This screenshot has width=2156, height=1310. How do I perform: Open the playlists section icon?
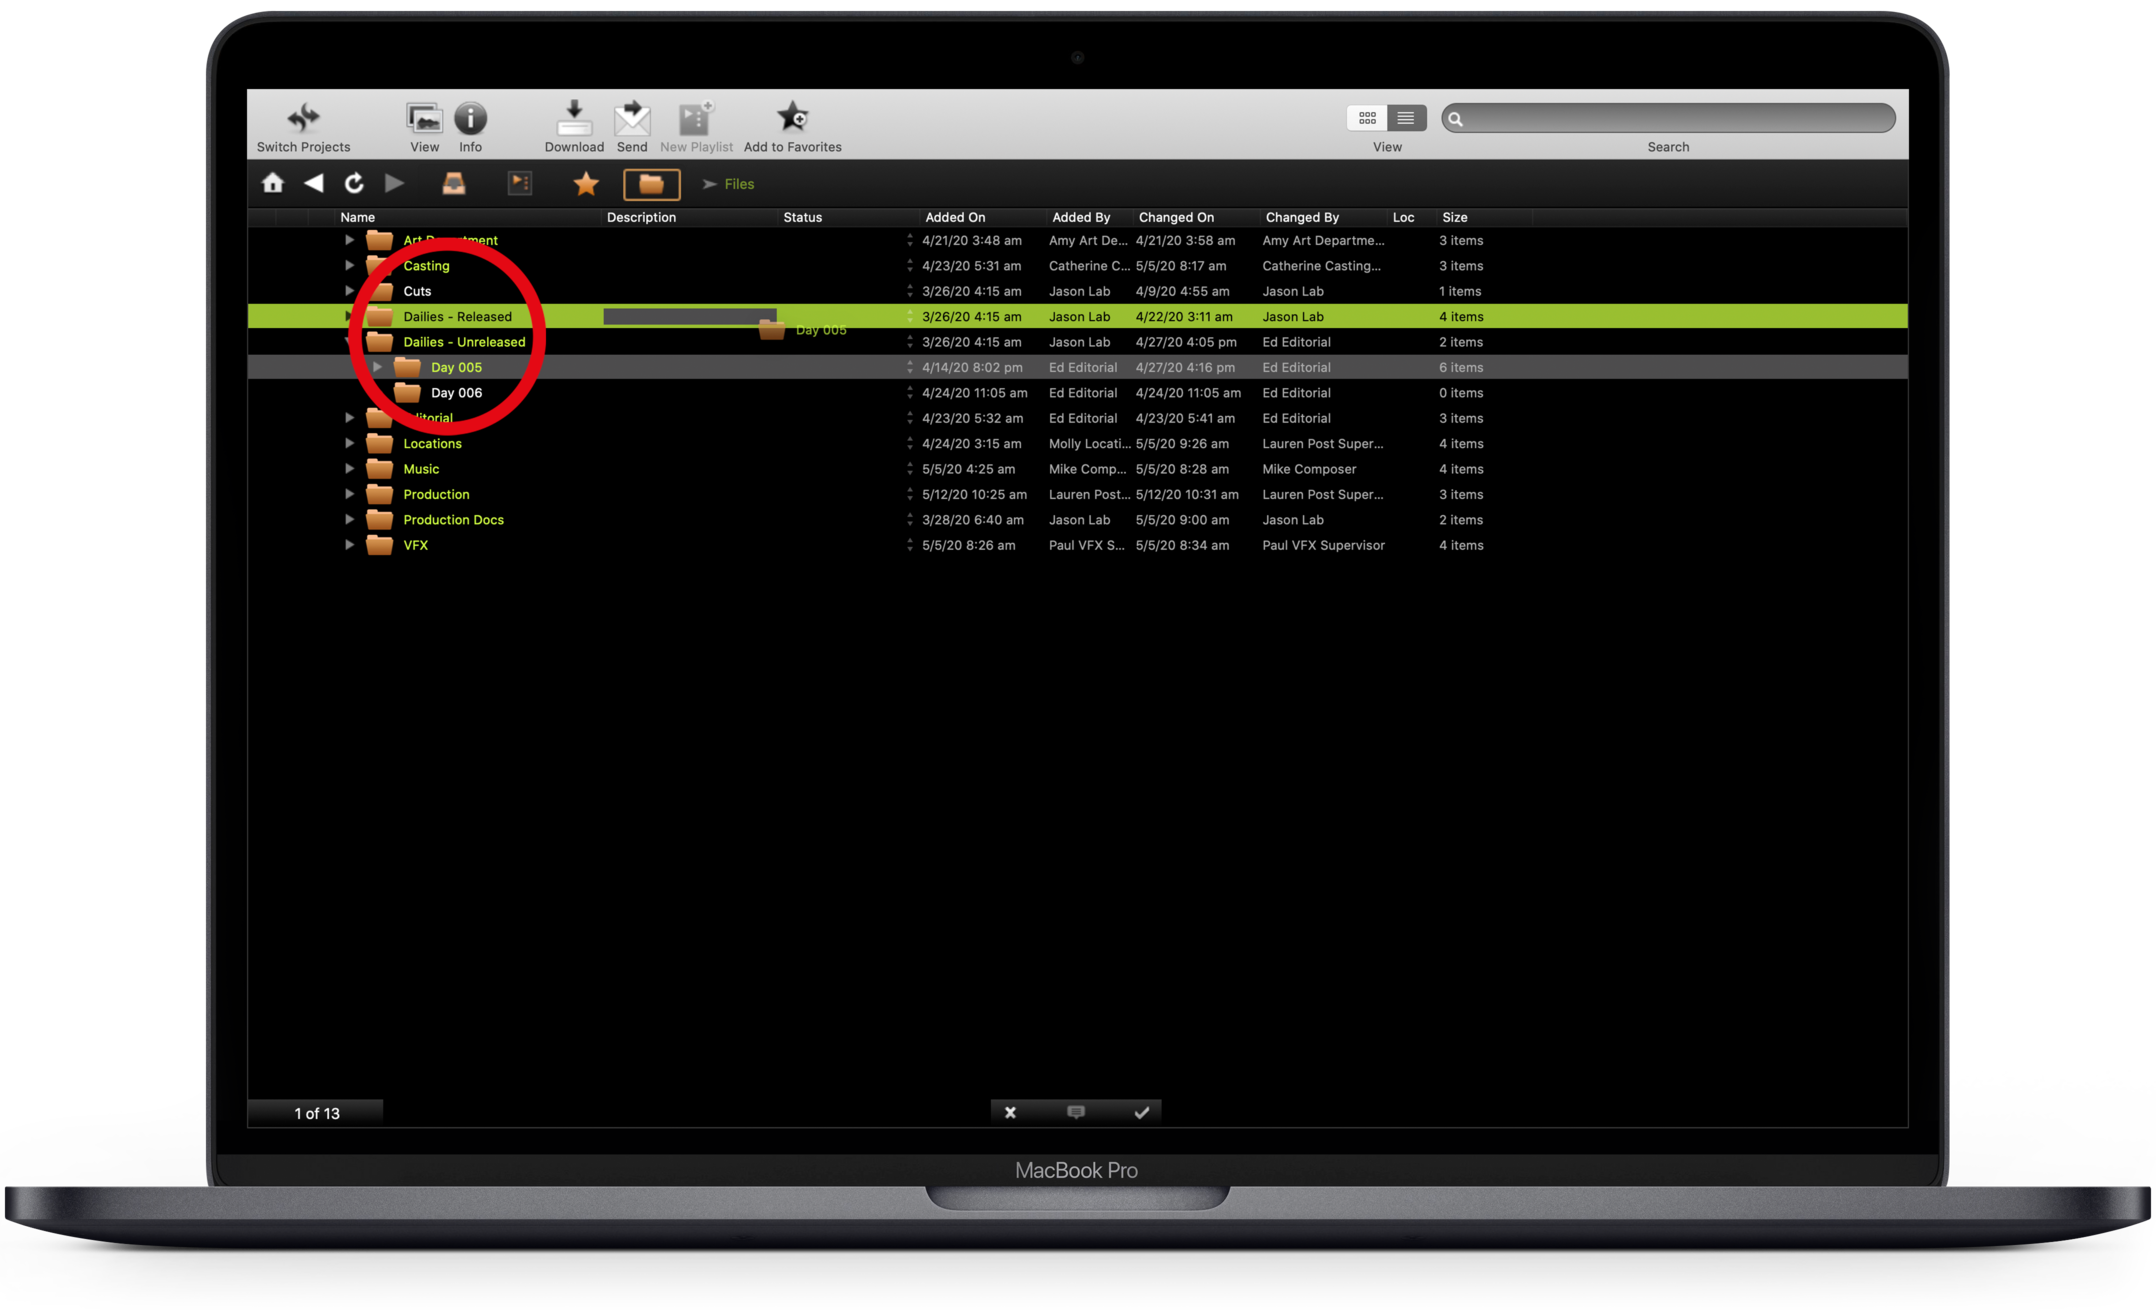point(520,183)
